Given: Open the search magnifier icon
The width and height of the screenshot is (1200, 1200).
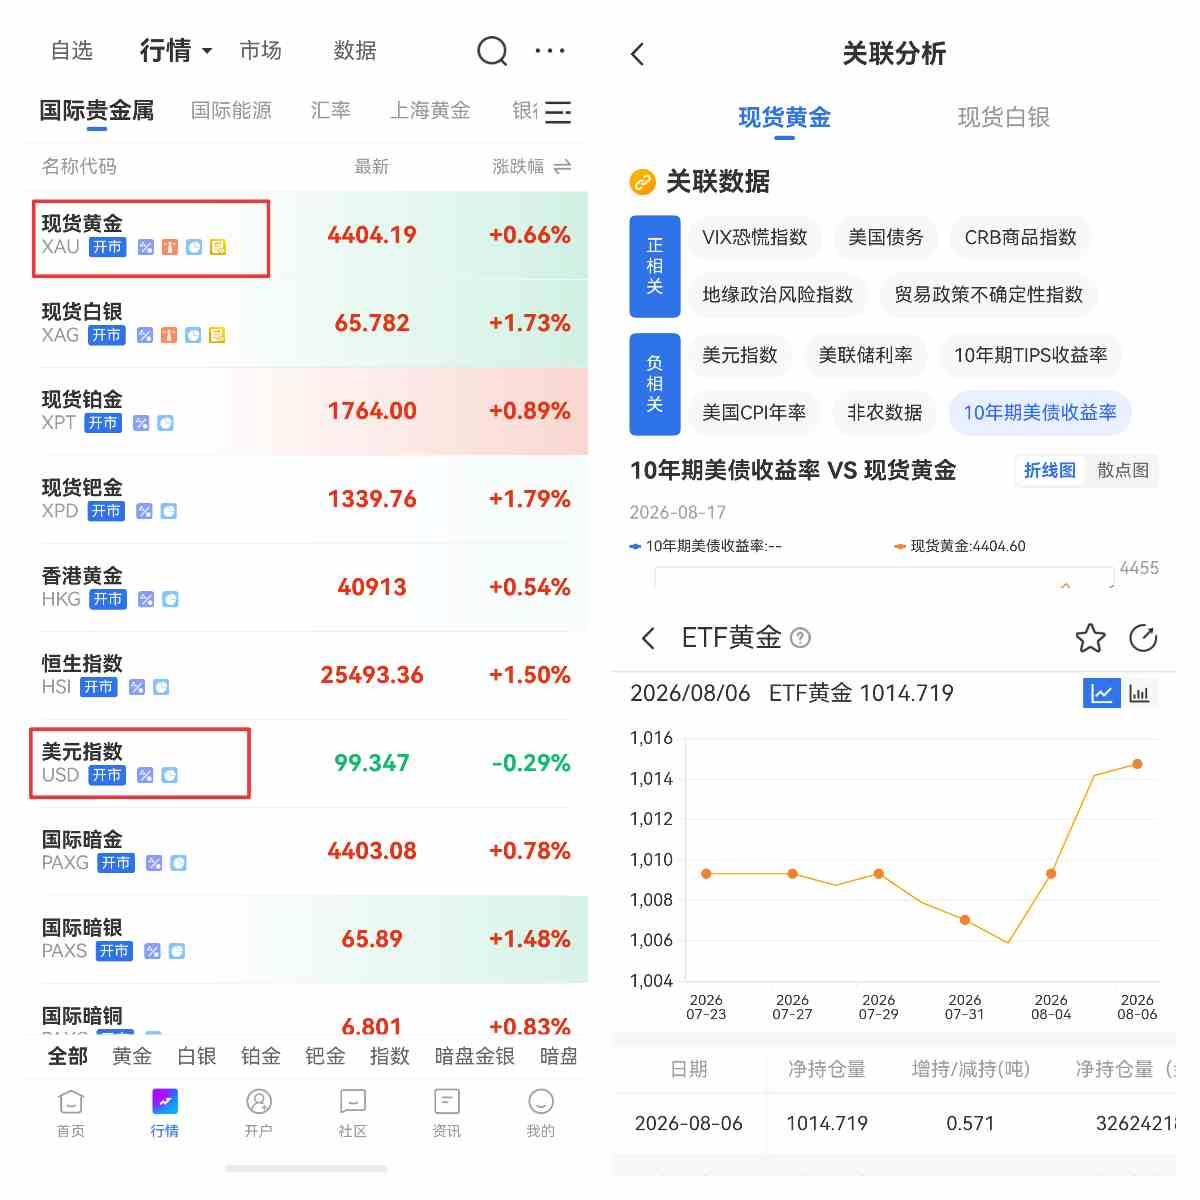Looking at the screenshot, I should tap(492, 50).
